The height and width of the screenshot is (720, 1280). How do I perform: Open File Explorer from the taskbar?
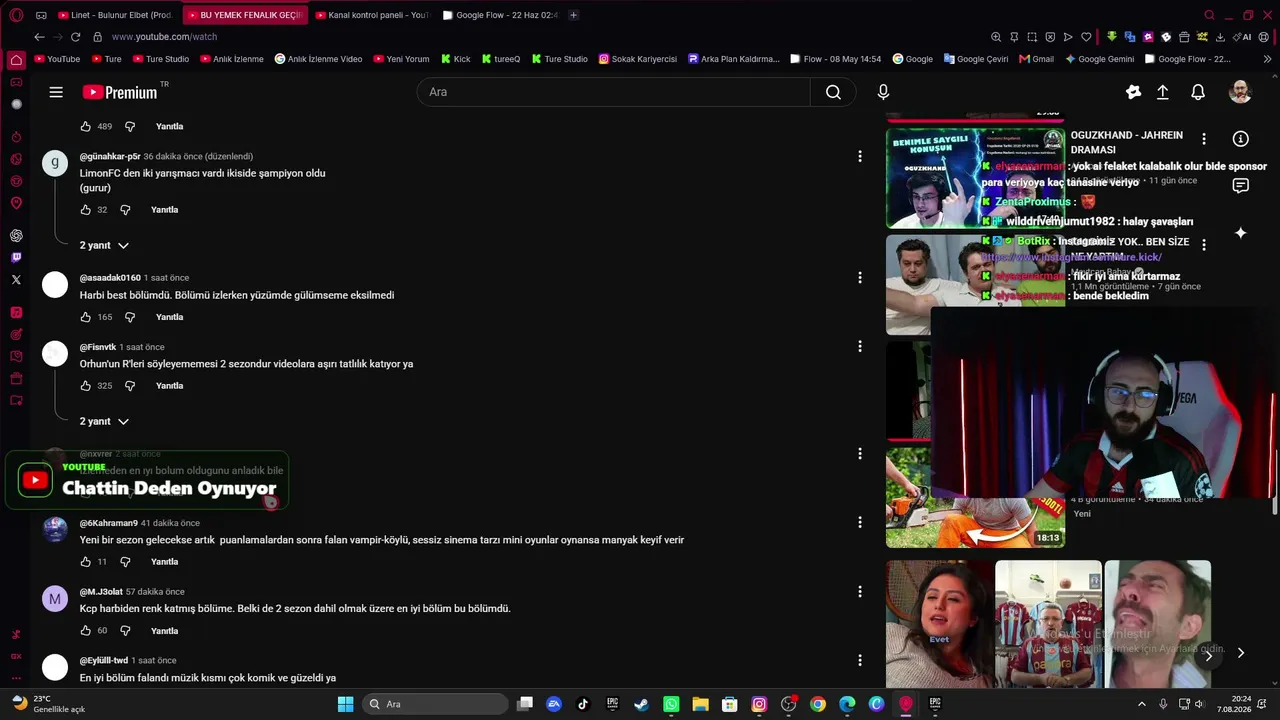pos(700,704)
